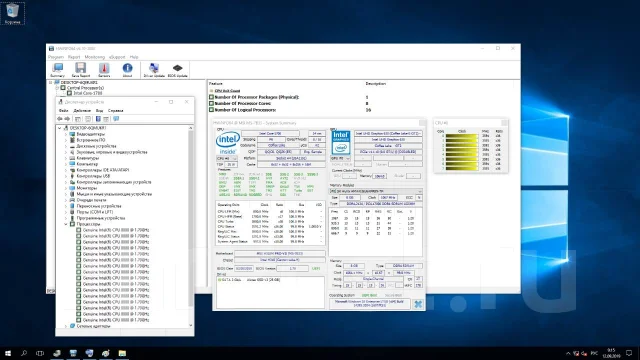This screenshot has width=640, height=360.
Task: Show hidden tray icons chevron
Action: click(568, 353)
